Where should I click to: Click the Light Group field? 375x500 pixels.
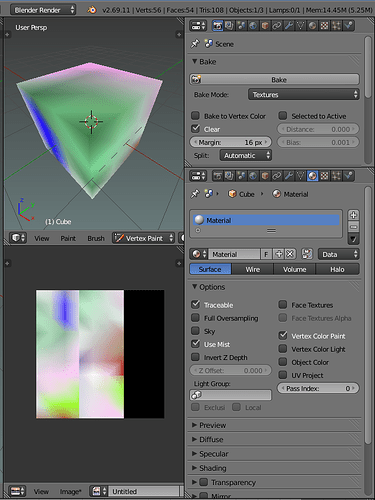tap(231, 395)
